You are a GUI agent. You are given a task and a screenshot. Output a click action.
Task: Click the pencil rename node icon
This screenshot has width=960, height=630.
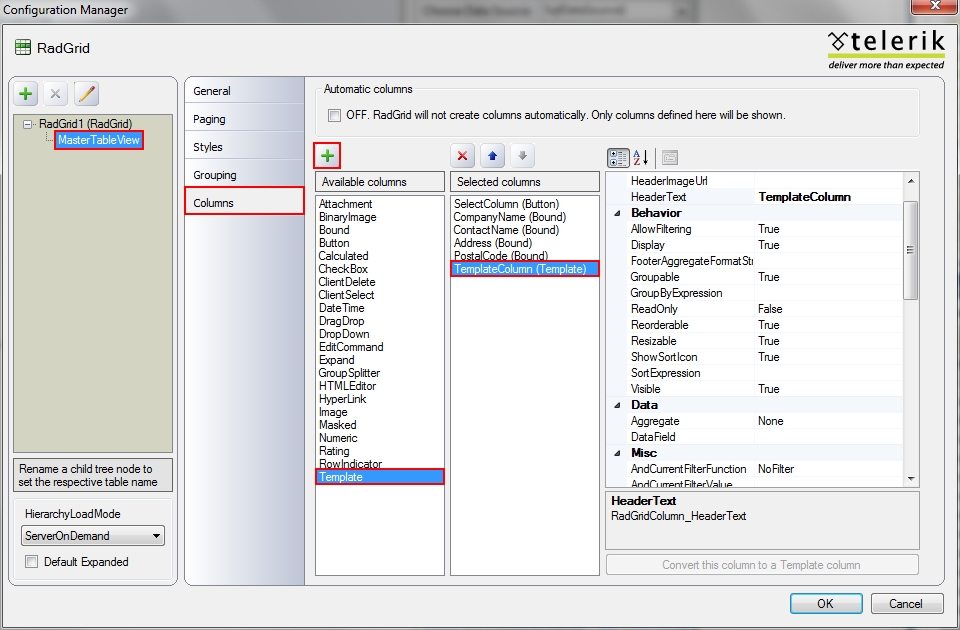[86, 94]
